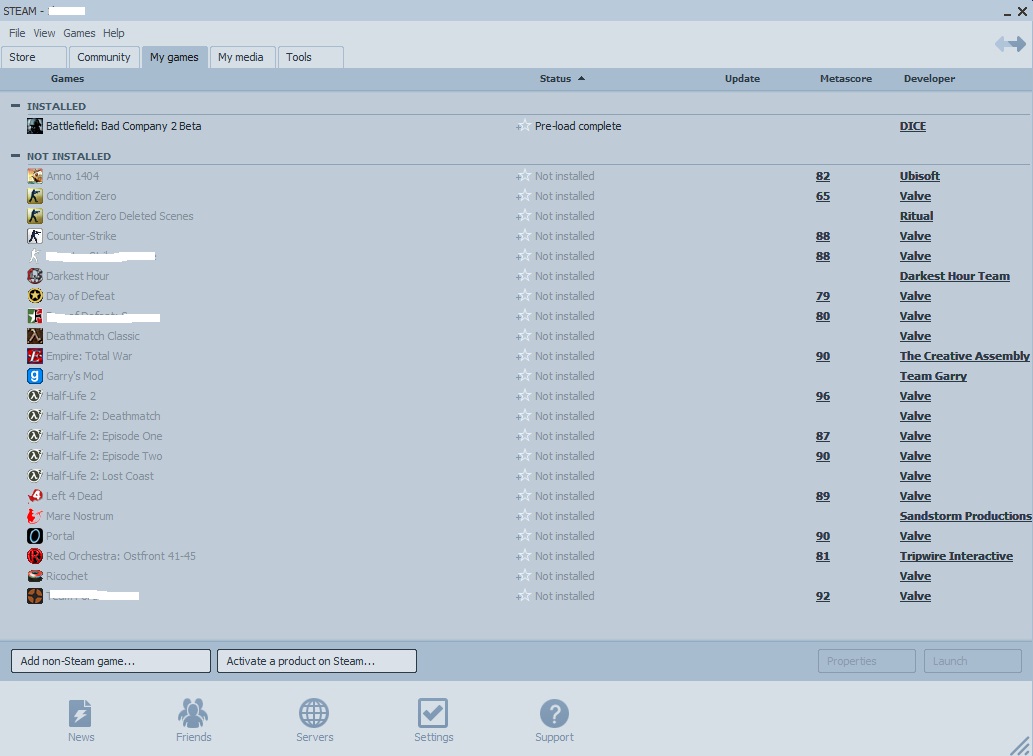
Task: Click Activate a product on Steam button
Action: [316, 661]
